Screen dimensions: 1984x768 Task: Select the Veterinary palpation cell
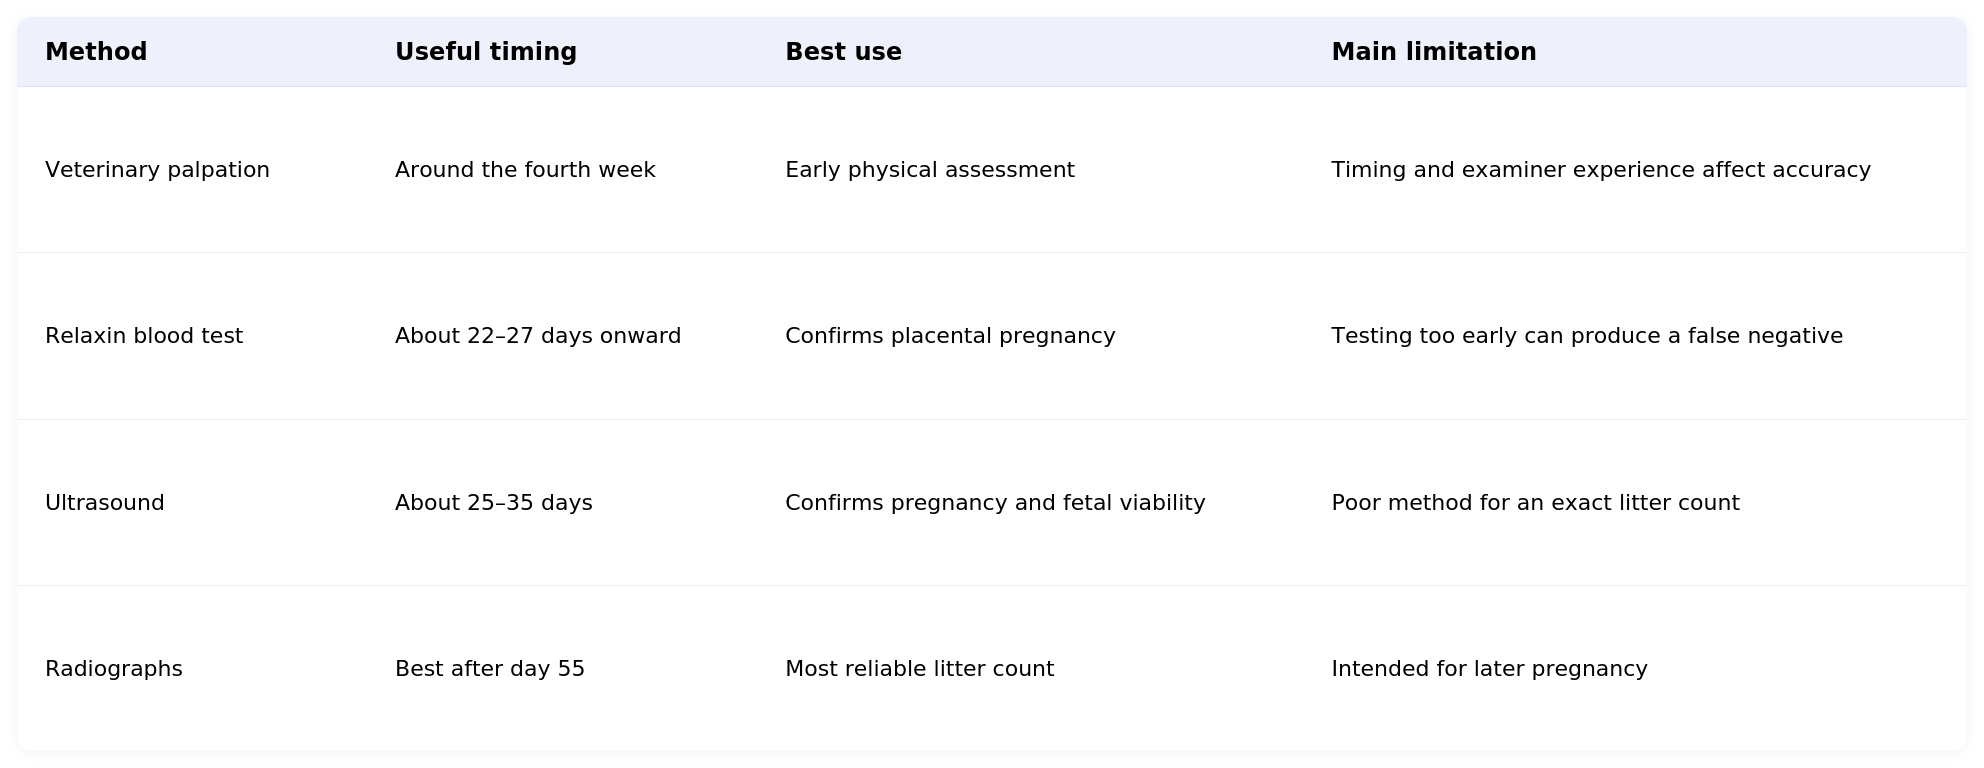tap(157, 170)
